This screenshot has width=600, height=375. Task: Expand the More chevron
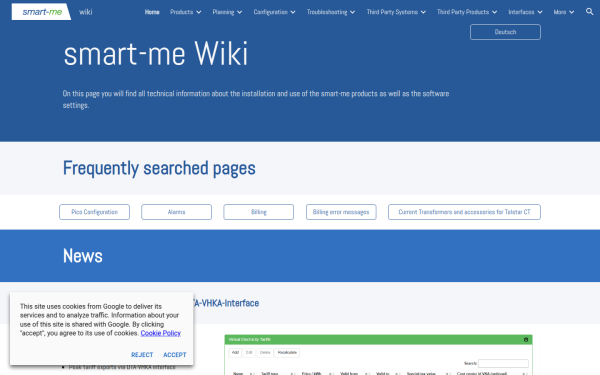pyautogui.click(x=571, y=12)
